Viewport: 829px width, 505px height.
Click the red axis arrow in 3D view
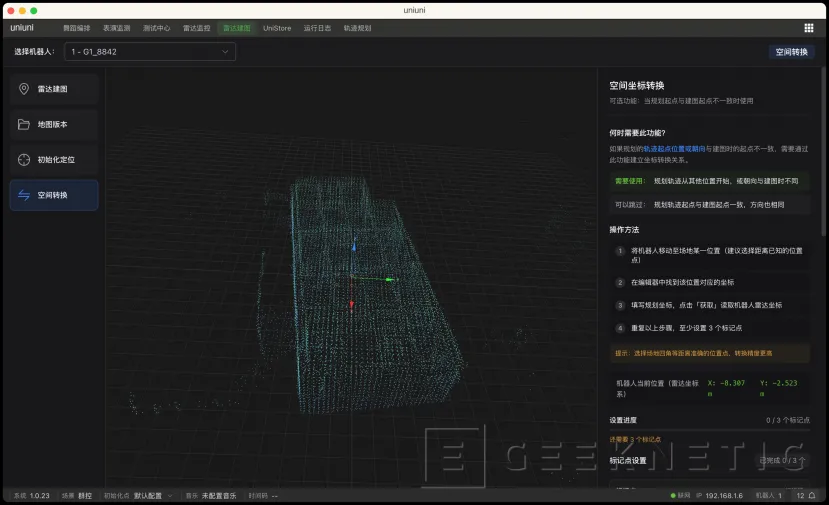pos(351,305)
